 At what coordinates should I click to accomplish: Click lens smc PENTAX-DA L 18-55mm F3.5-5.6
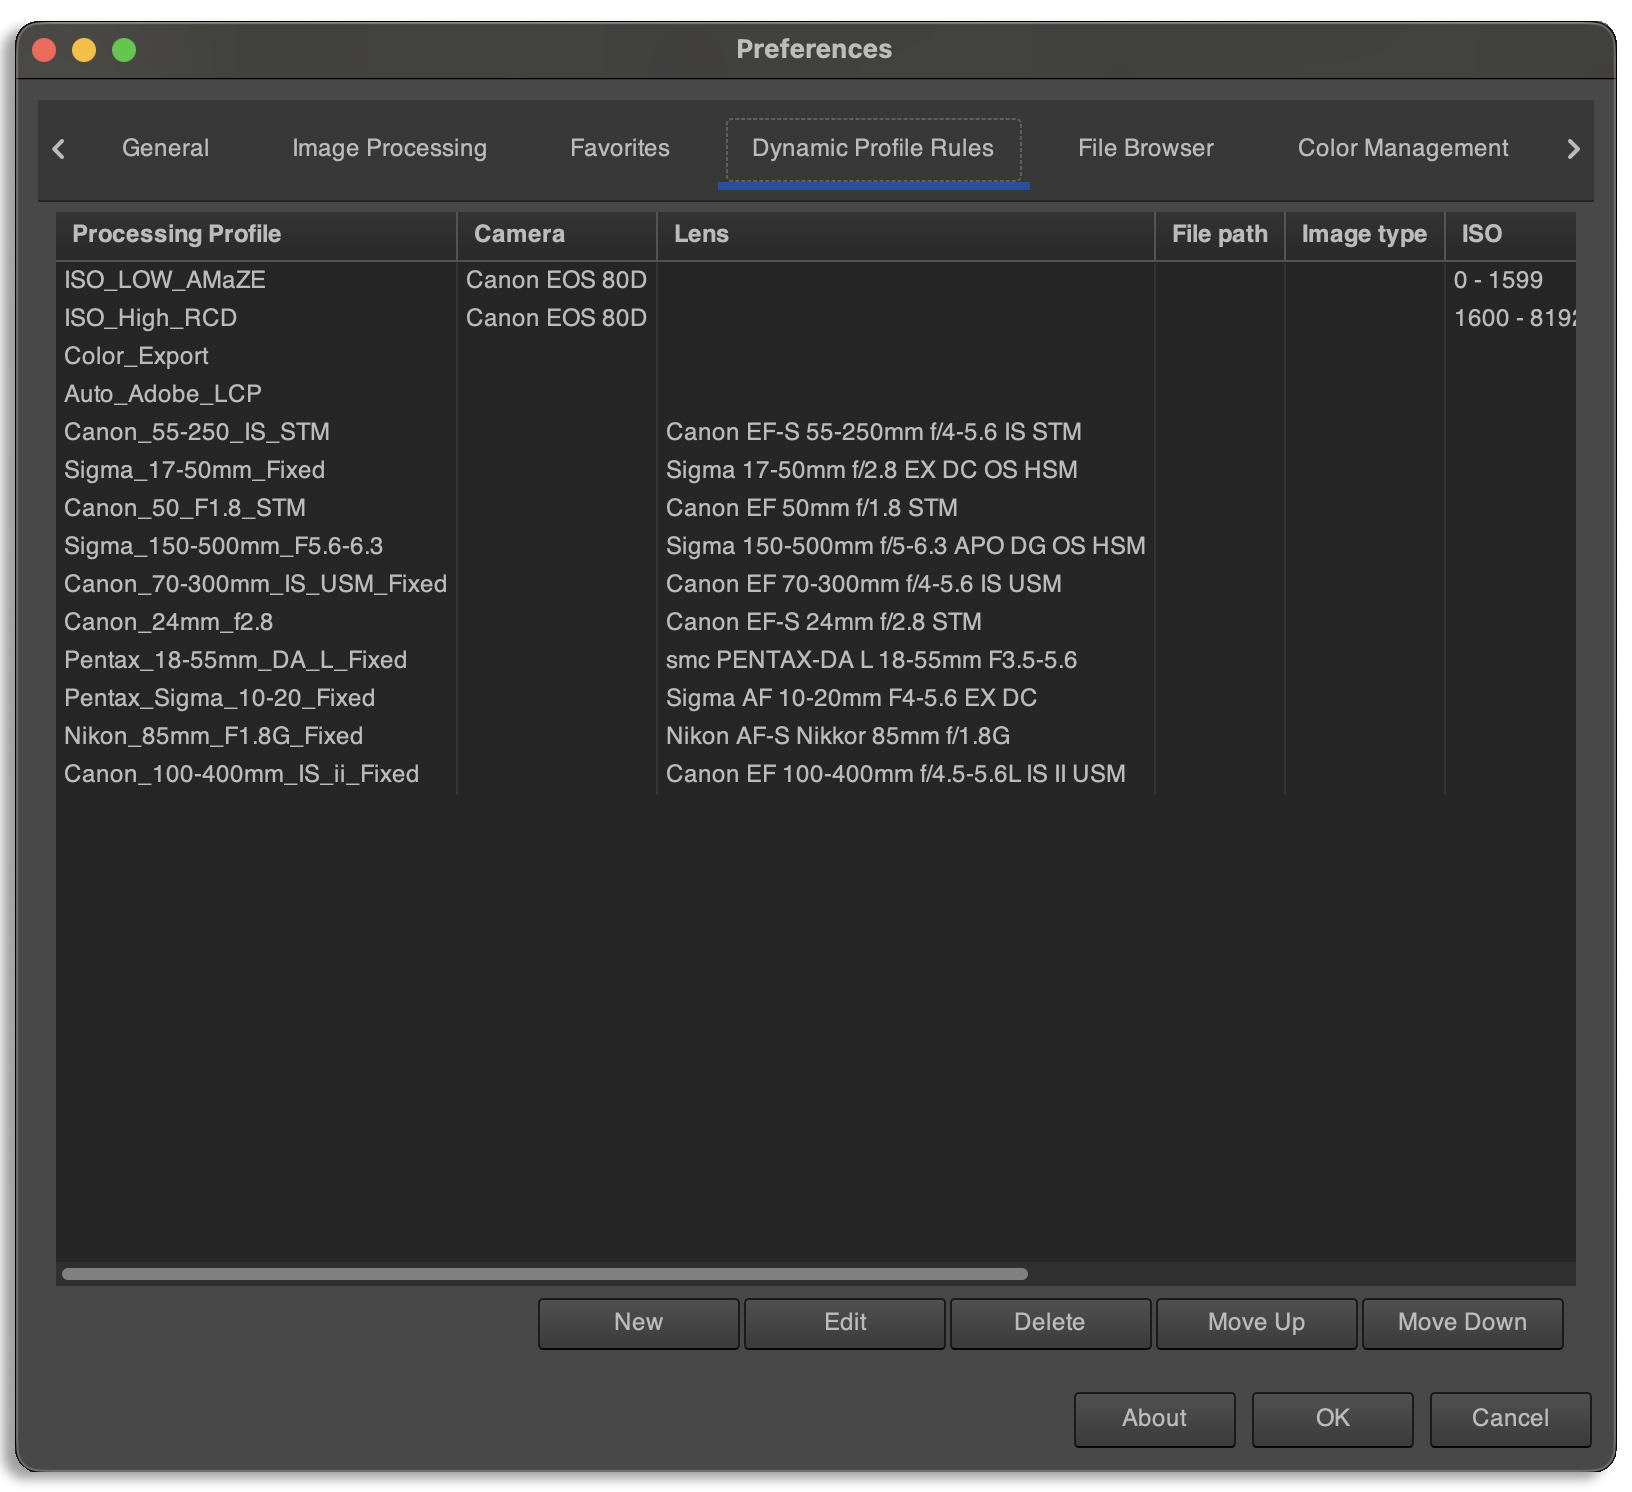[872, 660]
